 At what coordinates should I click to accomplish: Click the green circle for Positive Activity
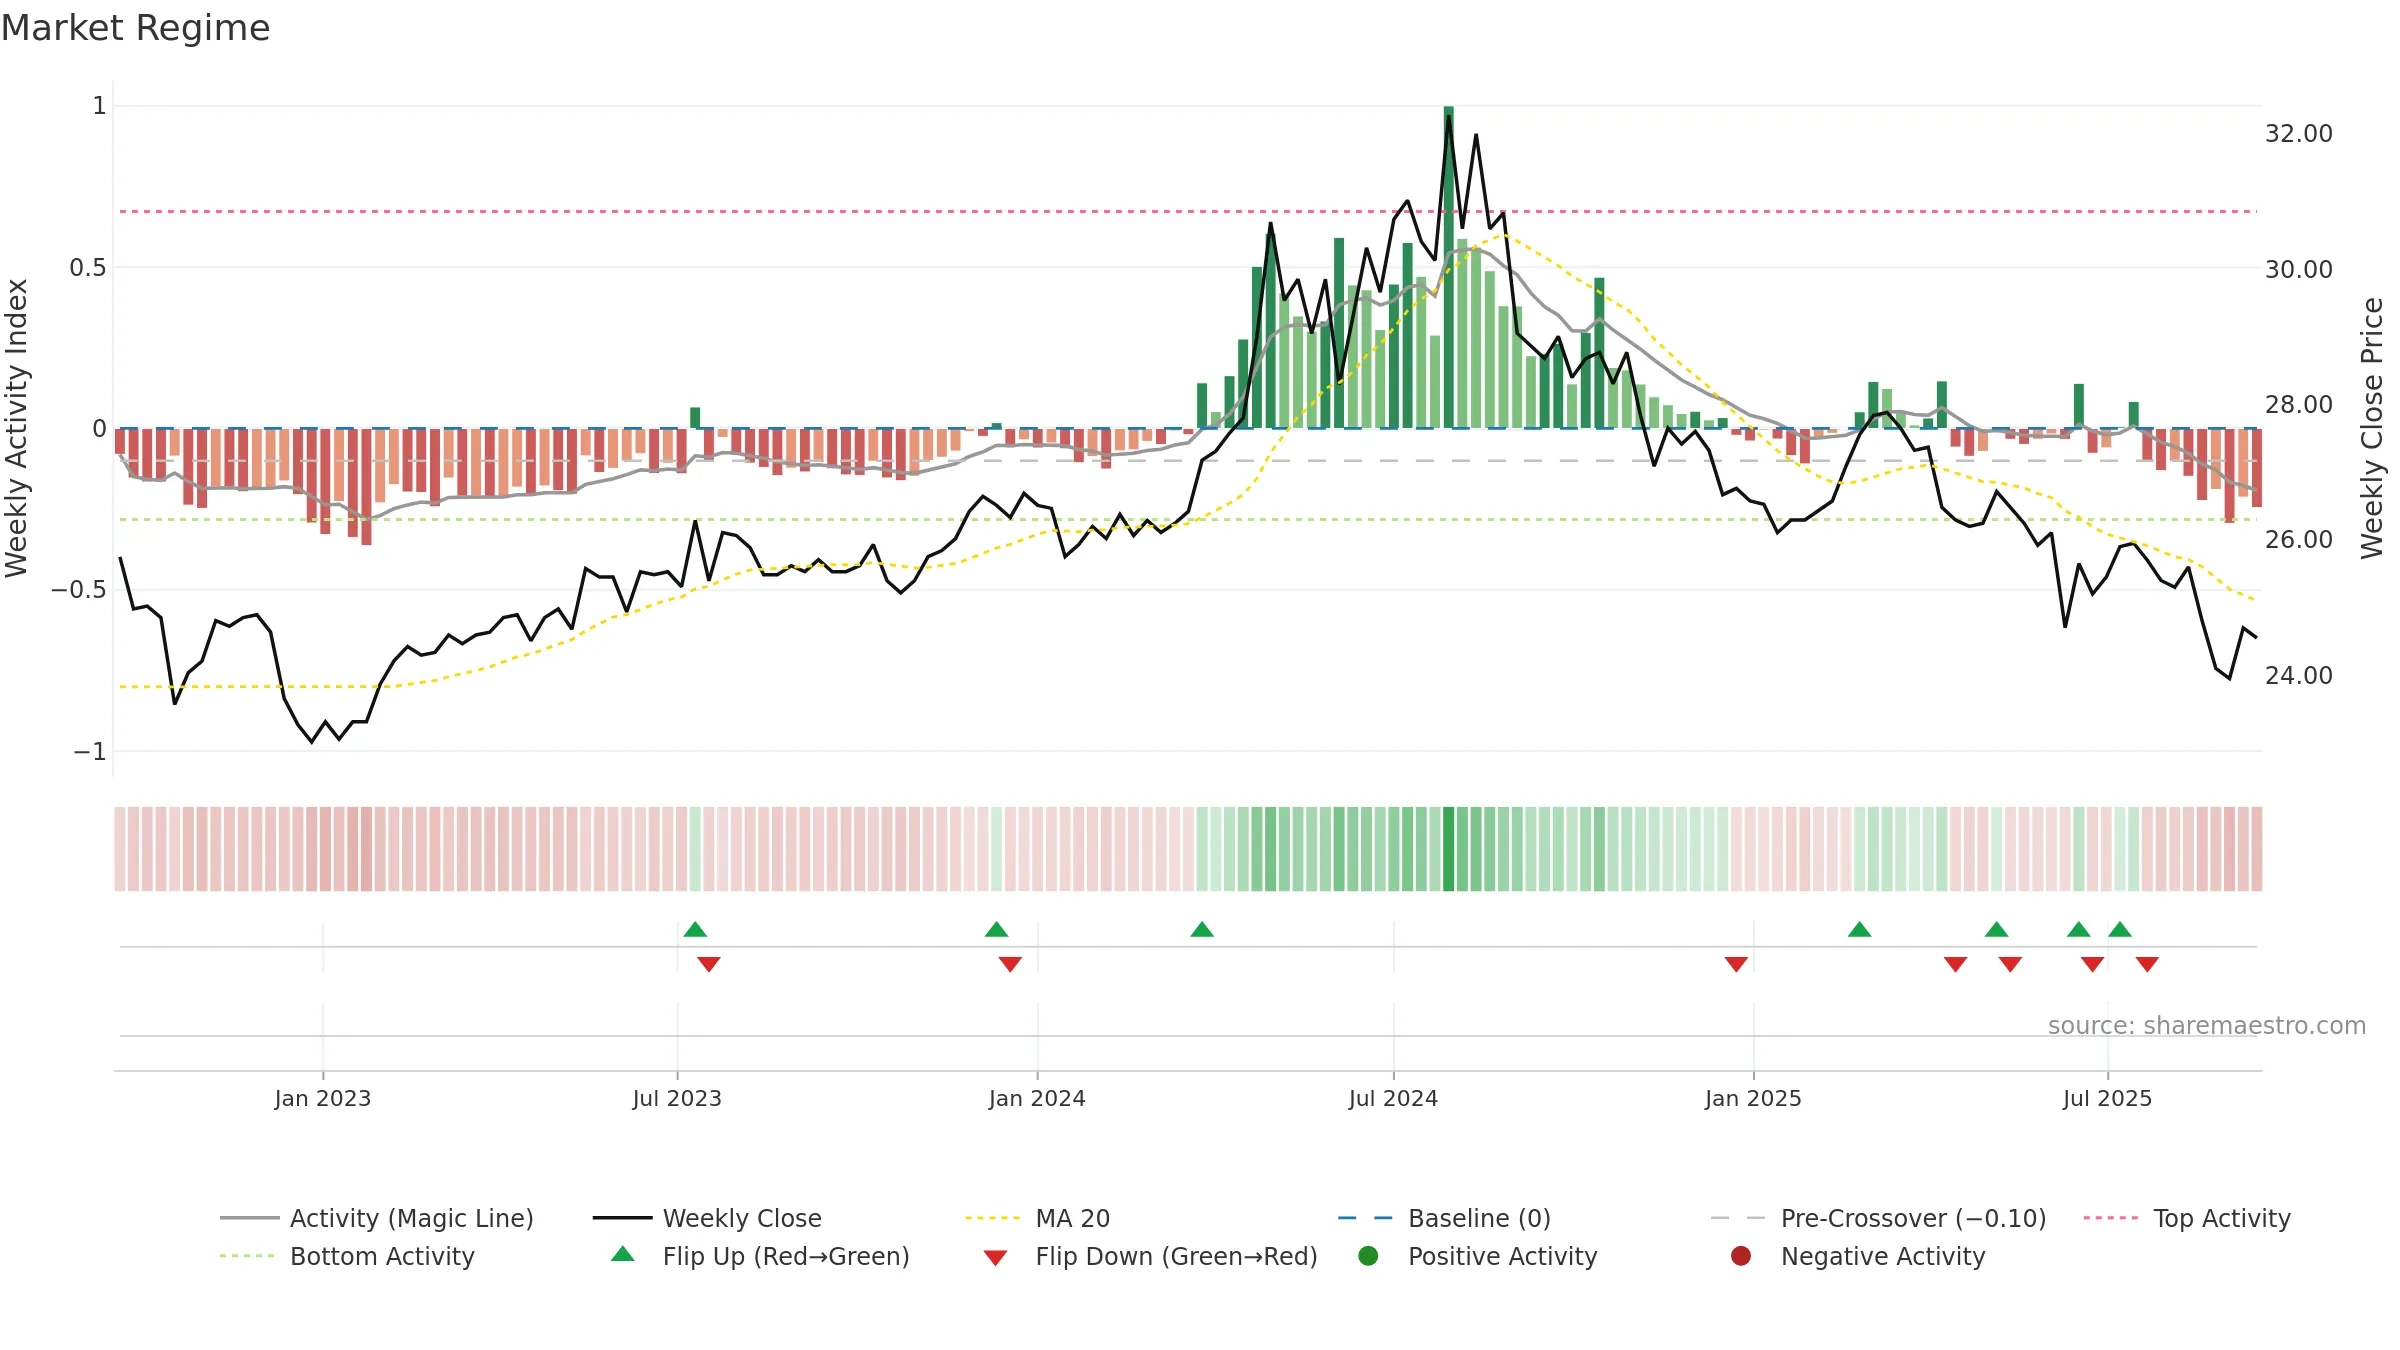pyautogui.click(x=1368, y=1256)
